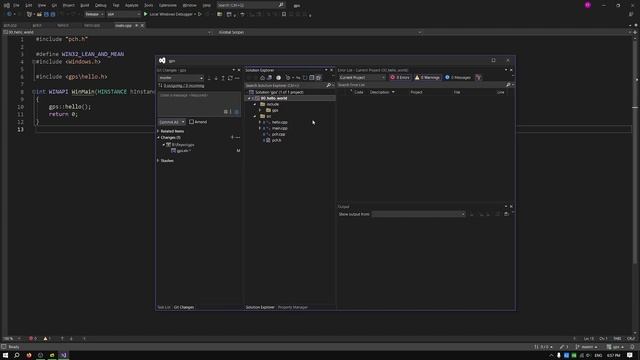Click the Search Error List field

(424, 85)
